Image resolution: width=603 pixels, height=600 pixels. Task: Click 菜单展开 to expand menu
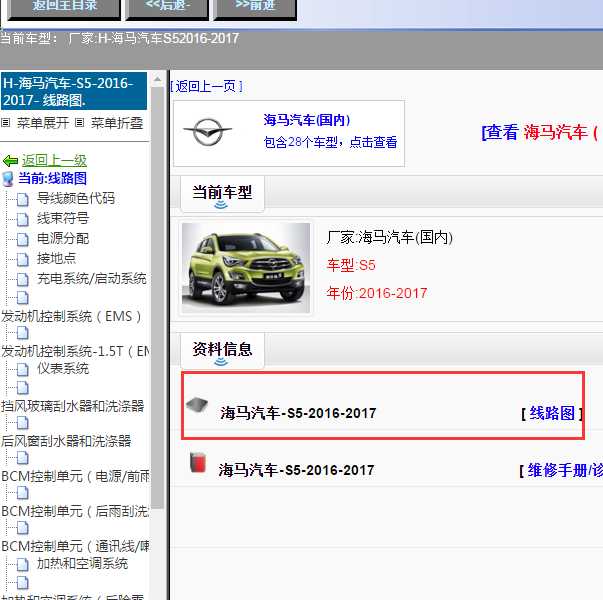43,123
